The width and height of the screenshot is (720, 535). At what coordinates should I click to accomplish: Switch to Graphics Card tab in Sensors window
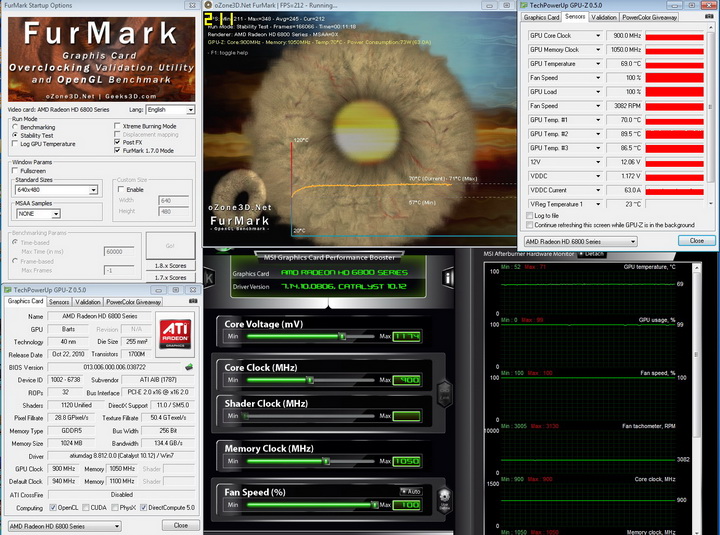[x=541, y=17]
